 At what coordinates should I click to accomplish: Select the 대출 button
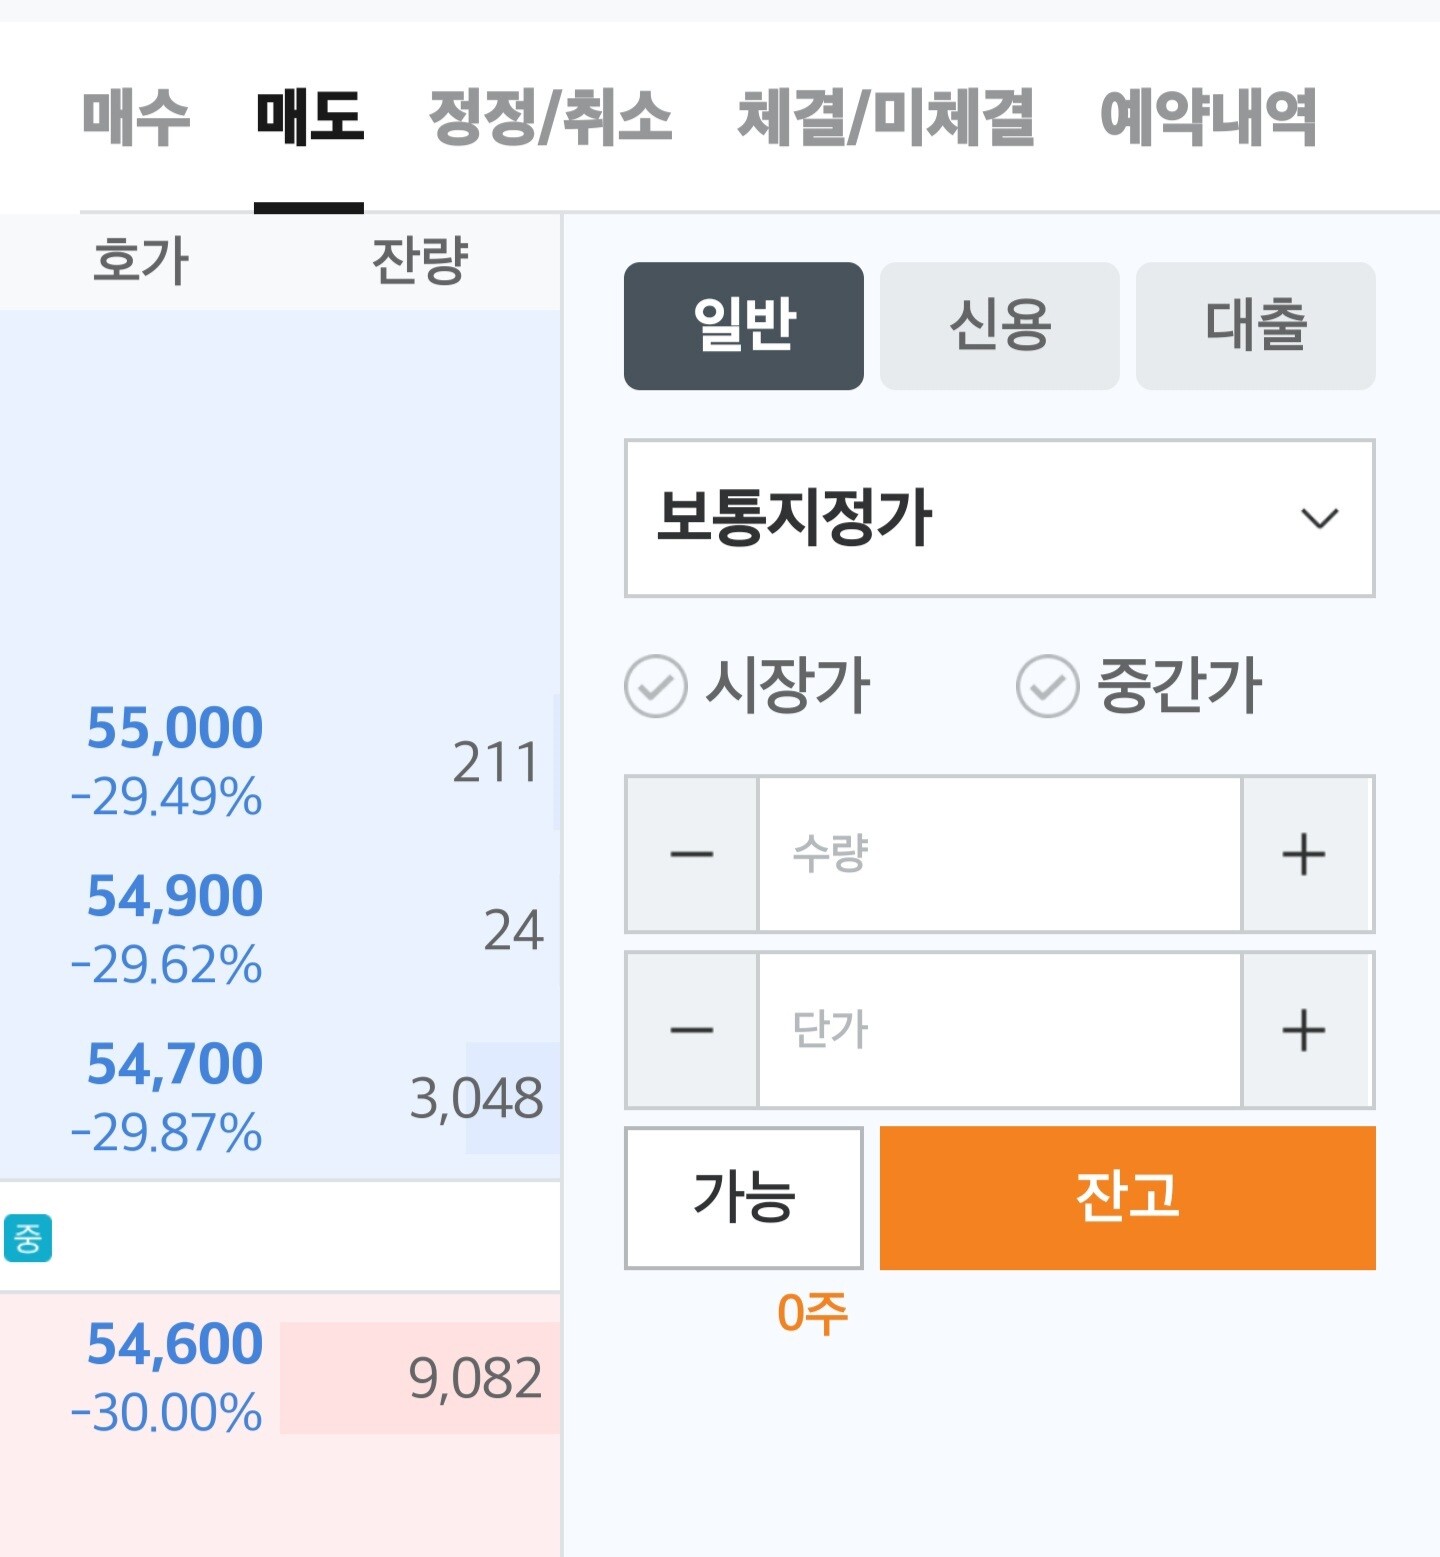1256,326
